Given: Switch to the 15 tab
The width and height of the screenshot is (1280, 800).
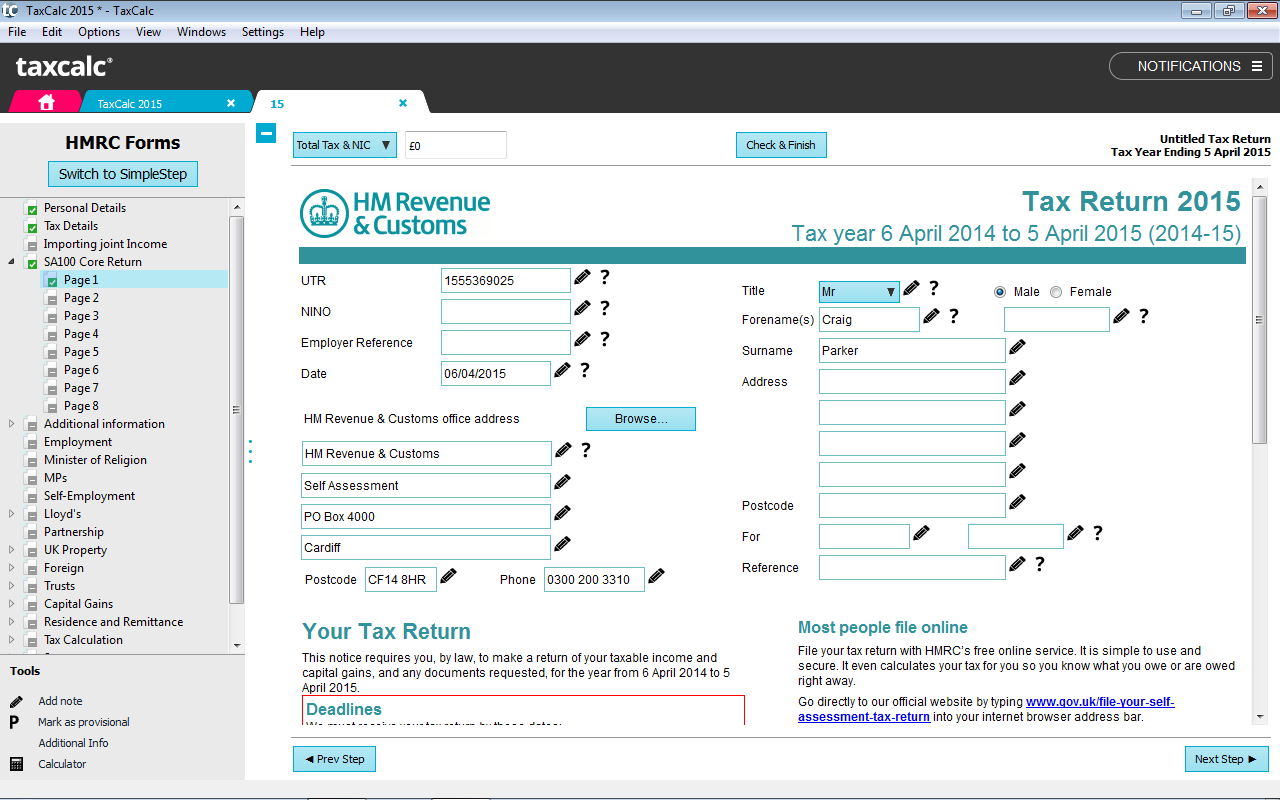Looking at the screenshot, I should 277,103.
